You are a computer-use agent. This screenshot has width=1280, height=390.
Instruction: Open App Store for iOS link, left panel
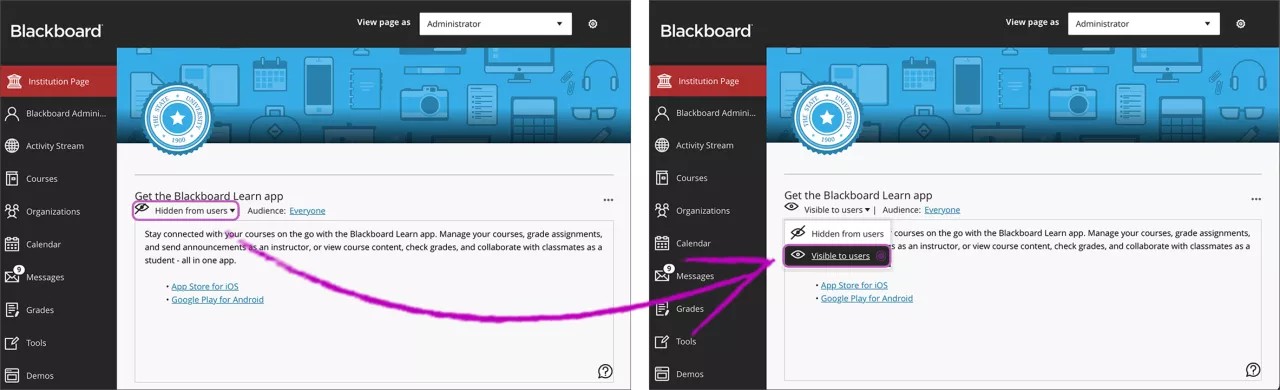click(205, 286)
